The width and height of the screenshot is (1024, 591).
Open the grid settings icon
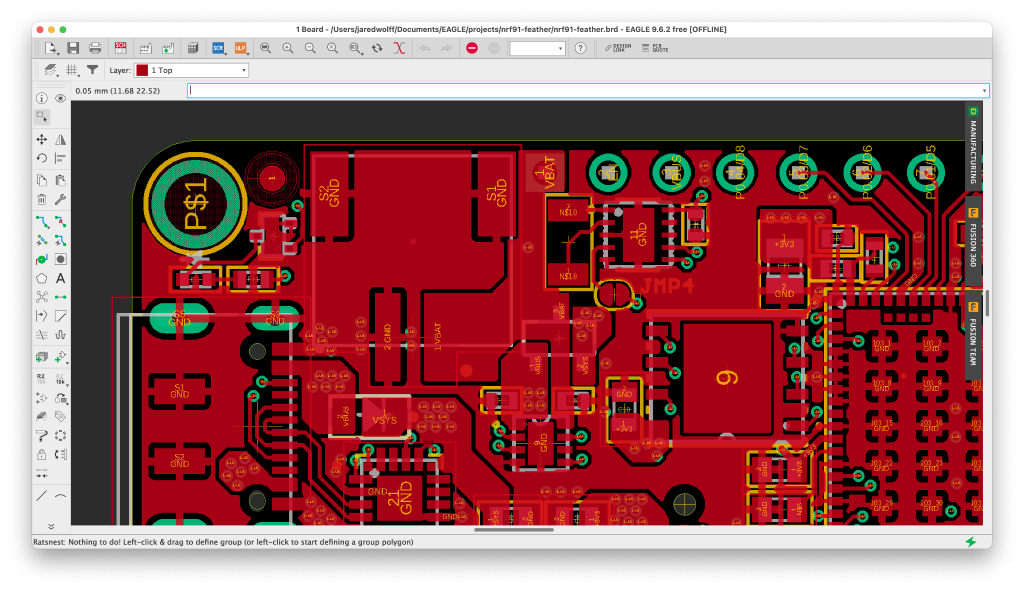[72, 70]
